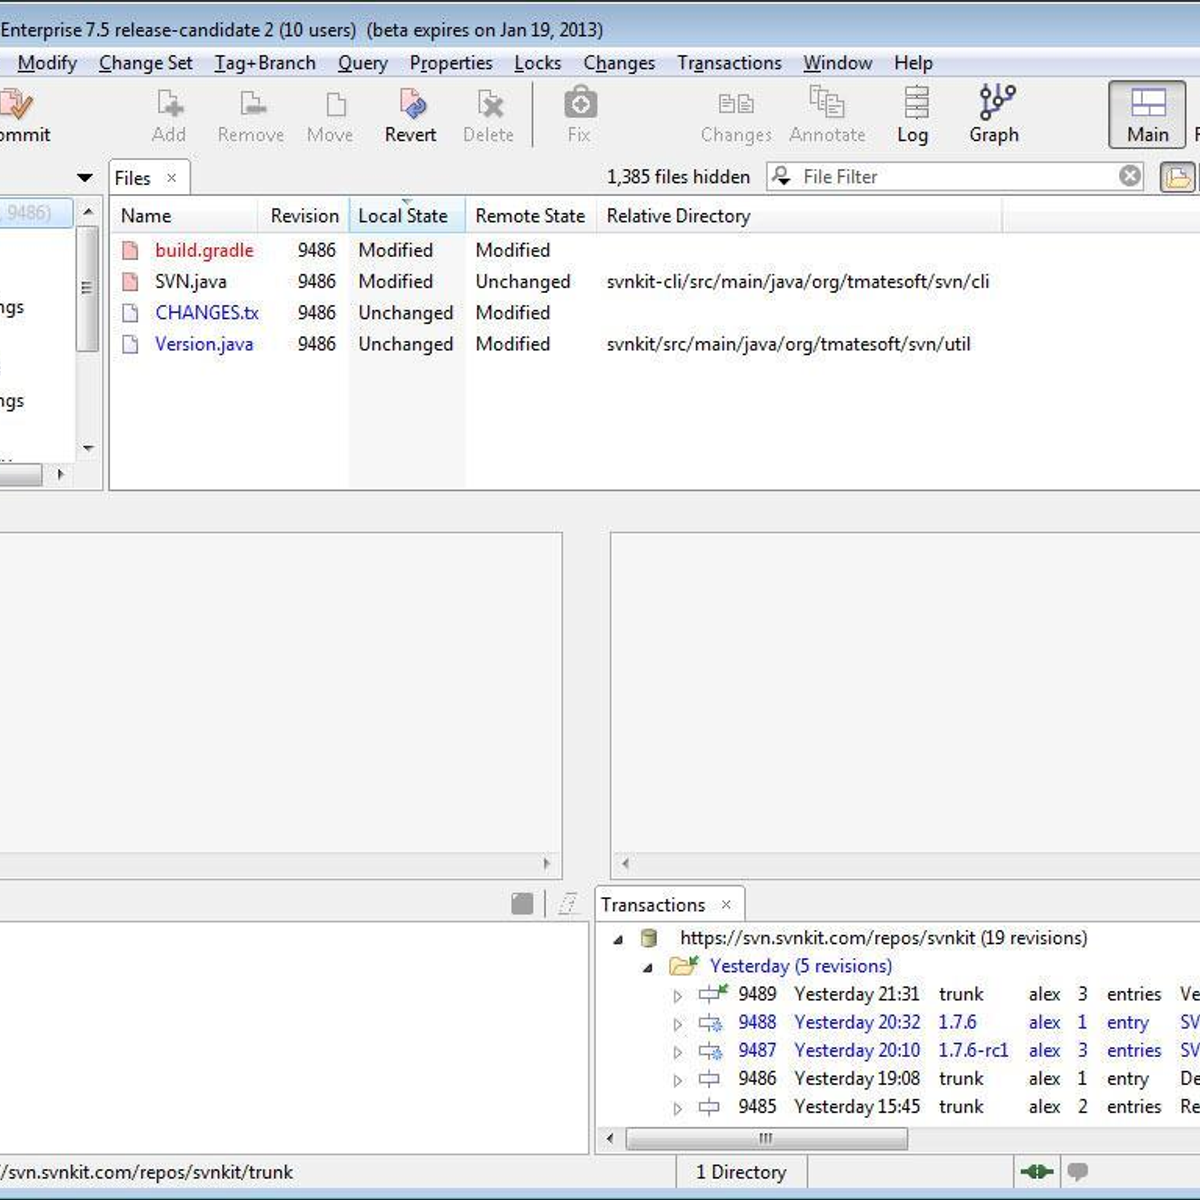The image size is (1200, 1200).
Task: Expand revision 9485 in Transactions
Action: click(x=677, y=1107)
